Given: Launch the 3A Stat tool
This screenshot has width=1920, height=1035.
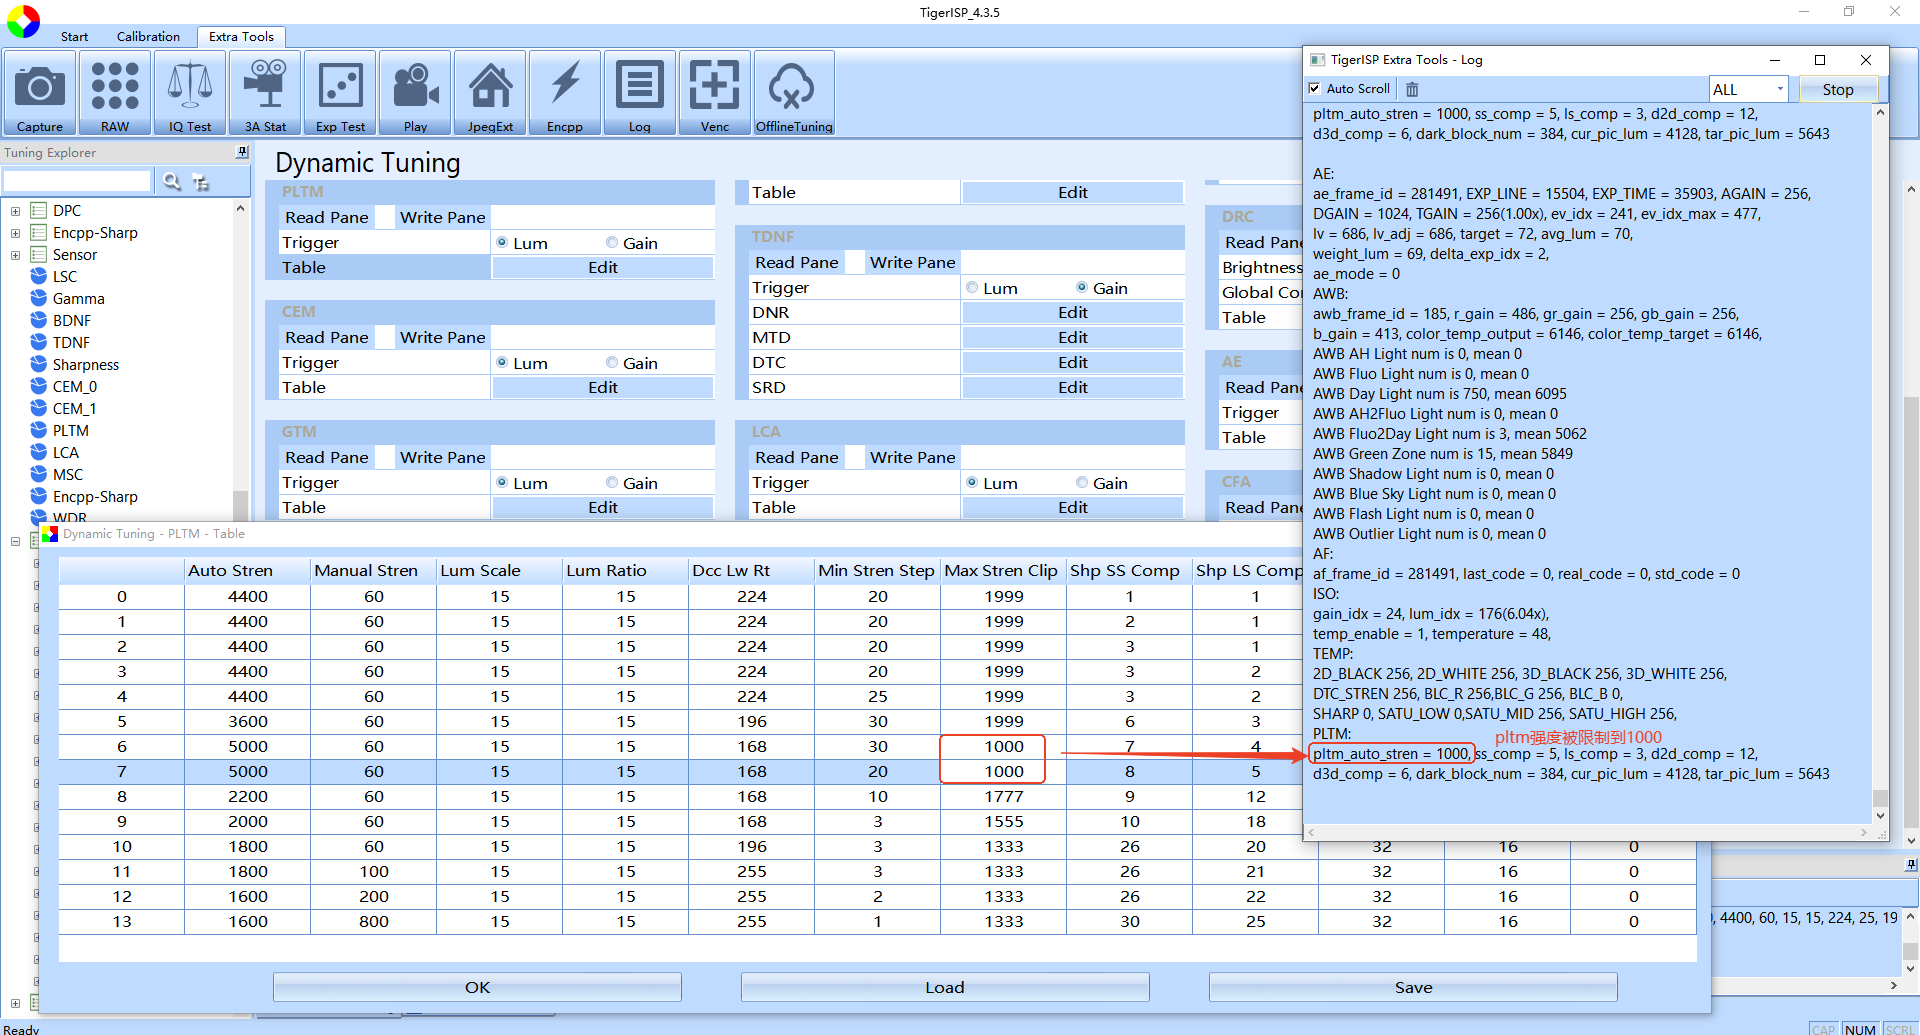Looking at the screenshot, I should [265, 93].
